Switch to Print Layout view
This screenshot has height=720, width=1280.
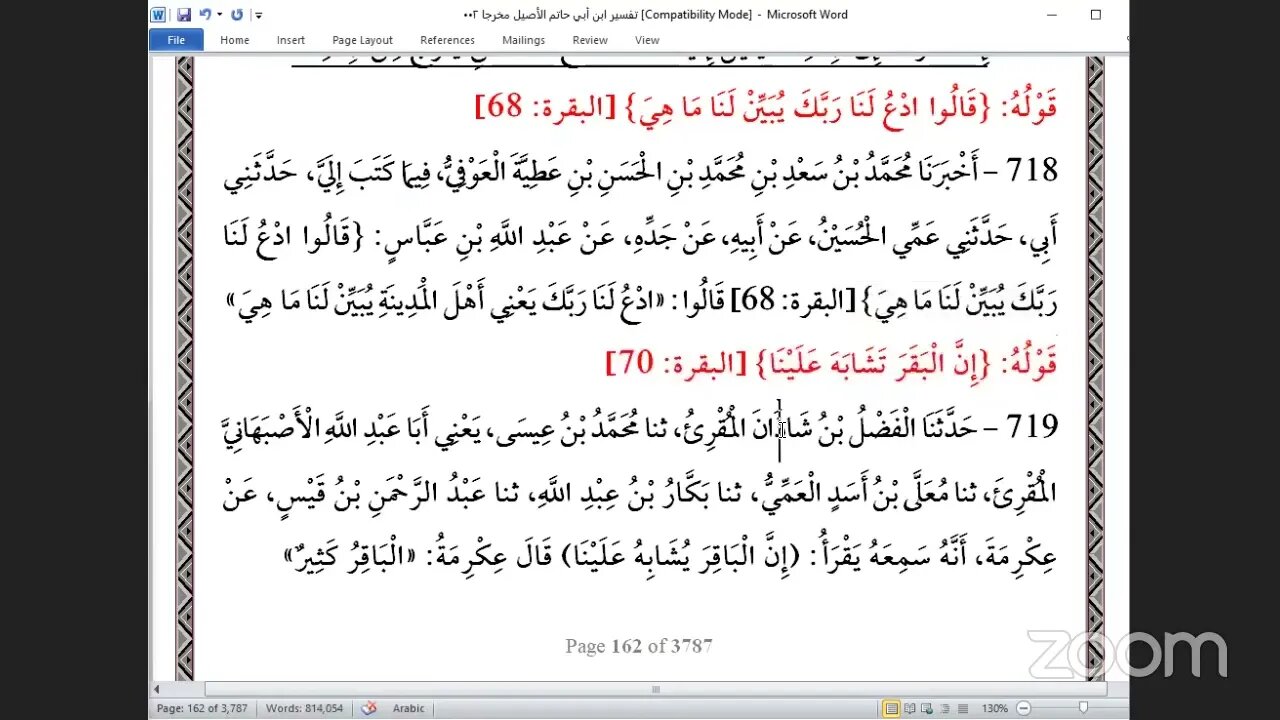892,708
